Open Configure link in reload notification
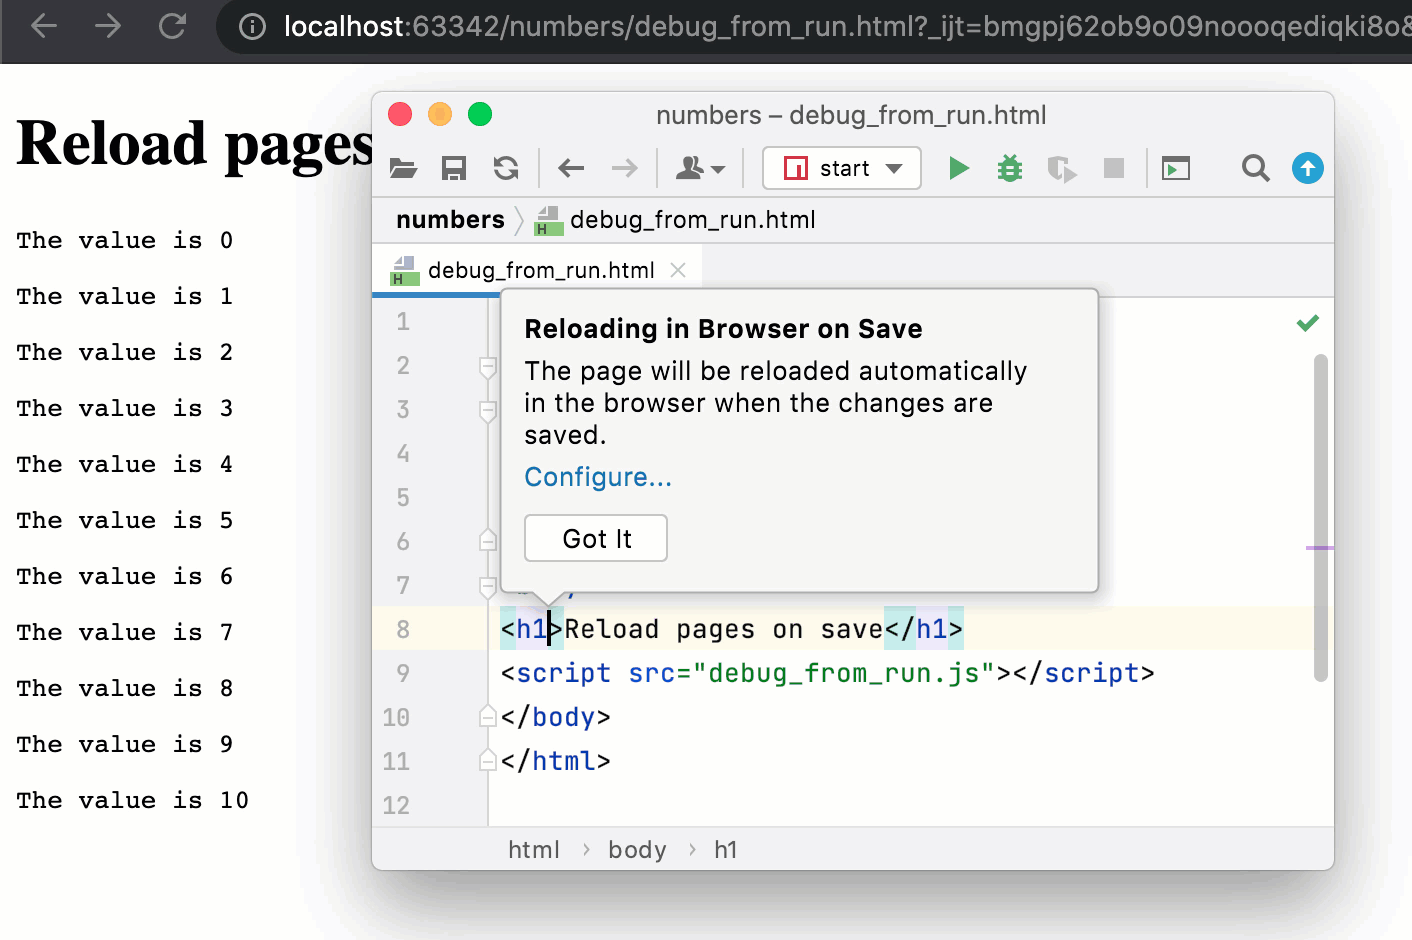Screen dimensions: 1412x940 click(597, 477)
